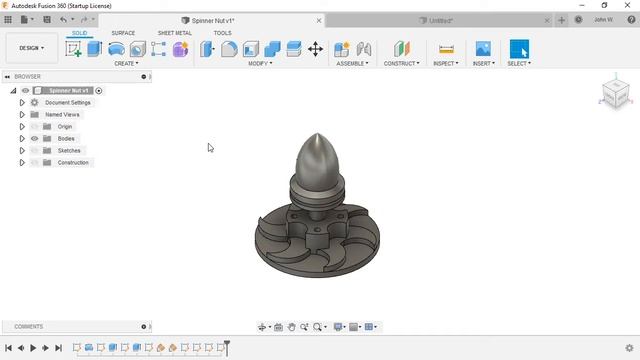Select the Measure tool
Image resolution: width=640 pixels, height=360 pixels.
pyautogui.click(x=446, y=49)
